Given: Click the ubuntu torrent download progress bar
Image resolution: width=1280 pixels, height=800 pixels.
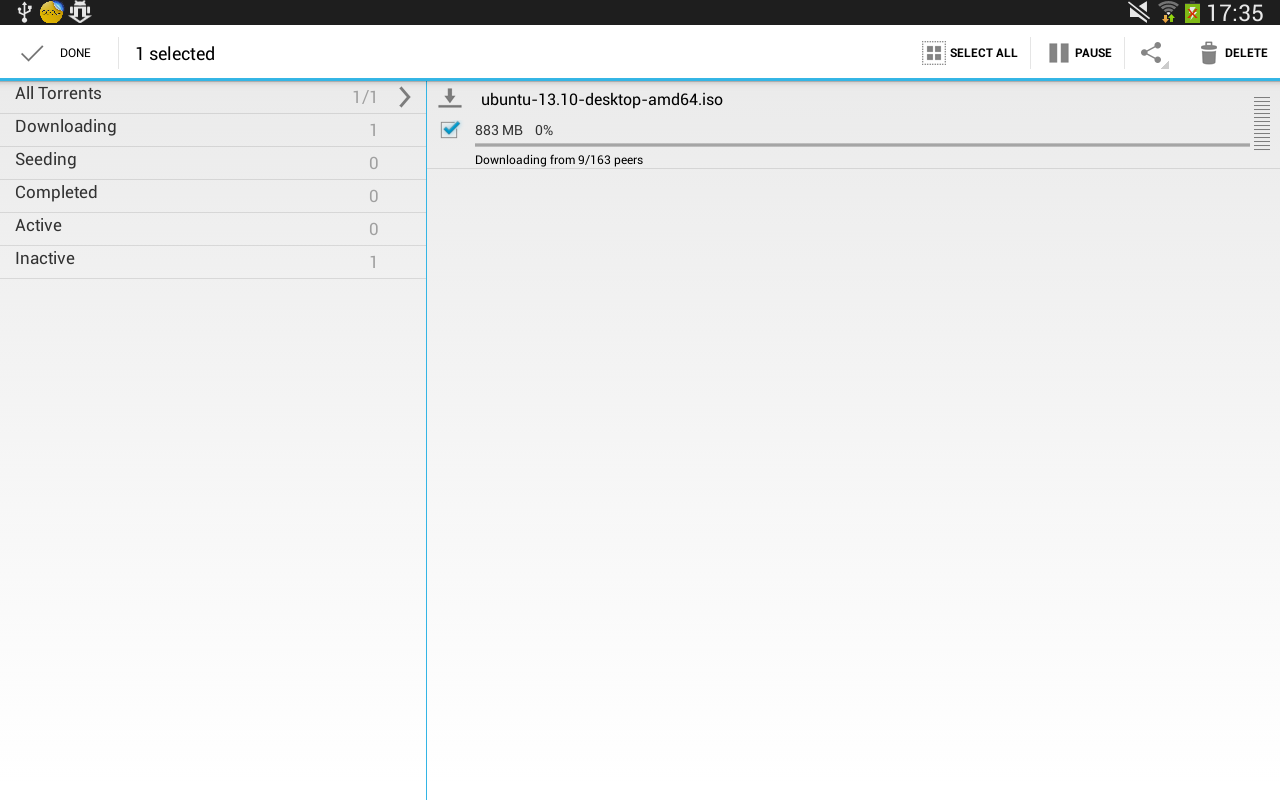Looking at the screenshot, I should [862, 145].
